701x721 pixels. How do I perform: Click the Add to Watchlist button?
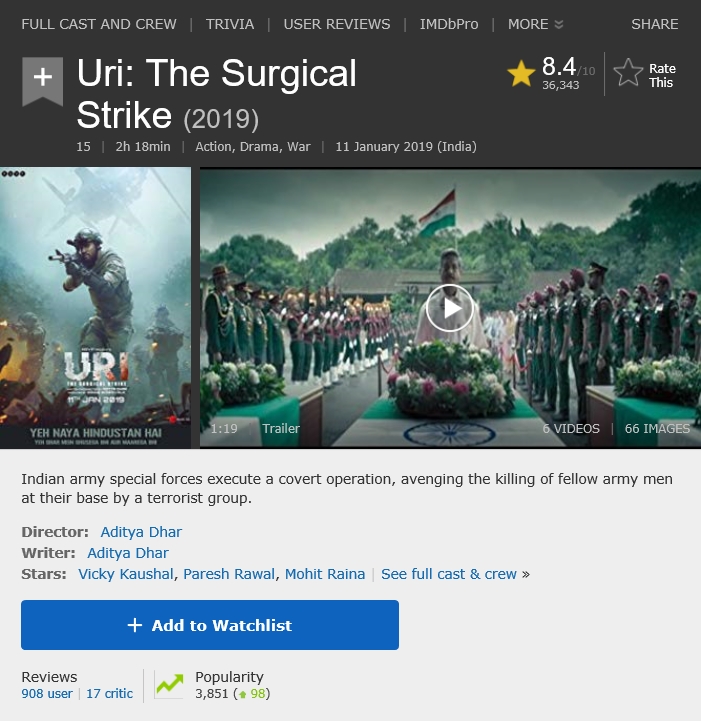(210, 625)
